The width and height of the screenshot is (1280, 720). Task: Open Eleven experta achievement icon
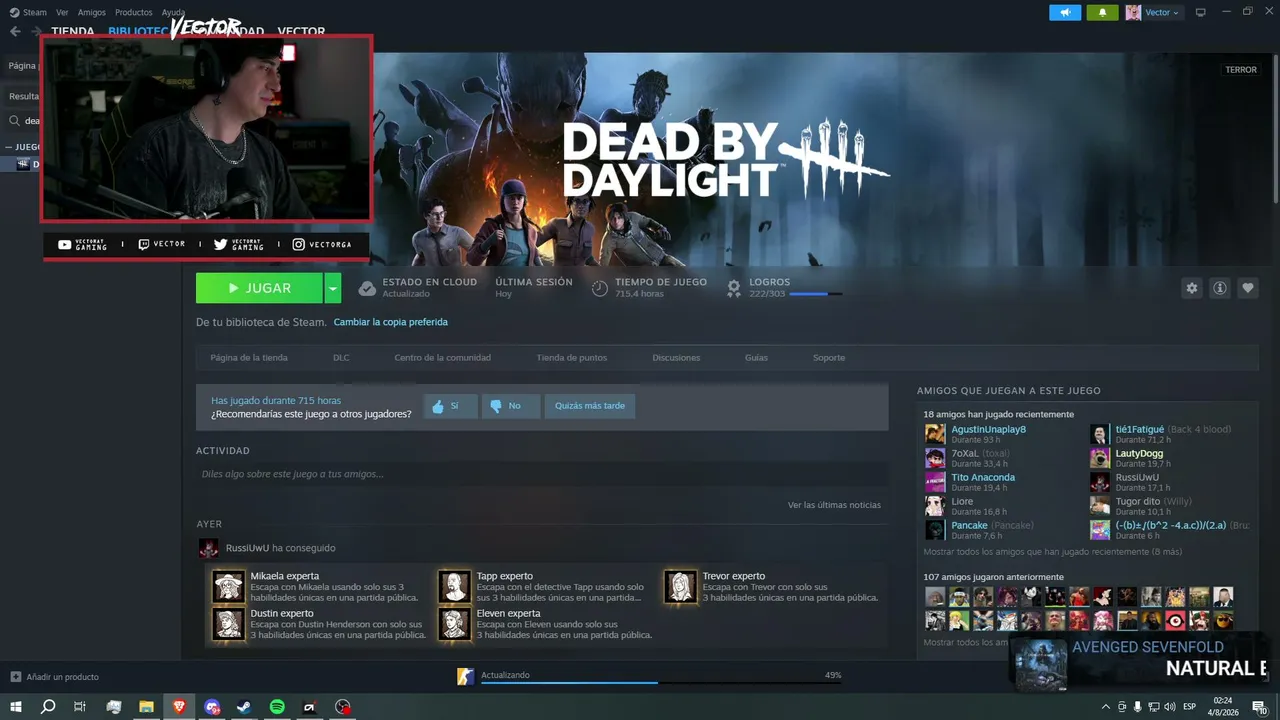455,624
